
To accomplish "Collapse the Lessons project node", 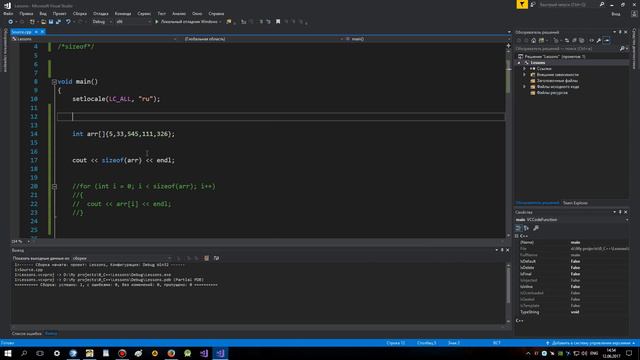I will click(519, 63).
